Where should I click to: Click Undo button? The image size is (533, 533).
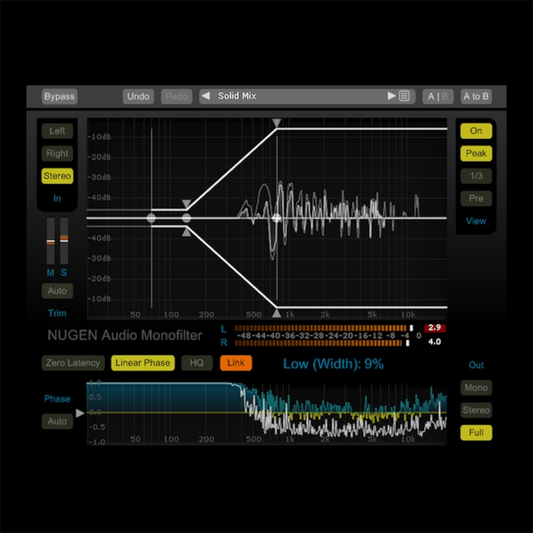[x=138, y=97]
